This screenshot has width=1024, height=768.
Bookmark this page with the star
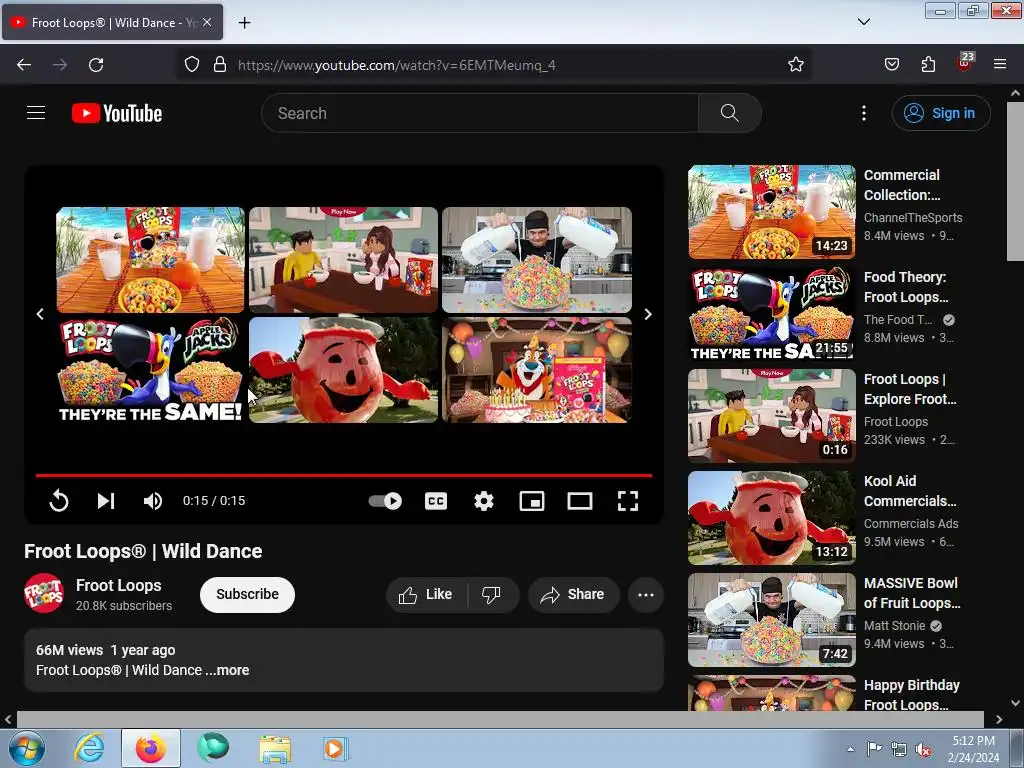tap(795, 65)
